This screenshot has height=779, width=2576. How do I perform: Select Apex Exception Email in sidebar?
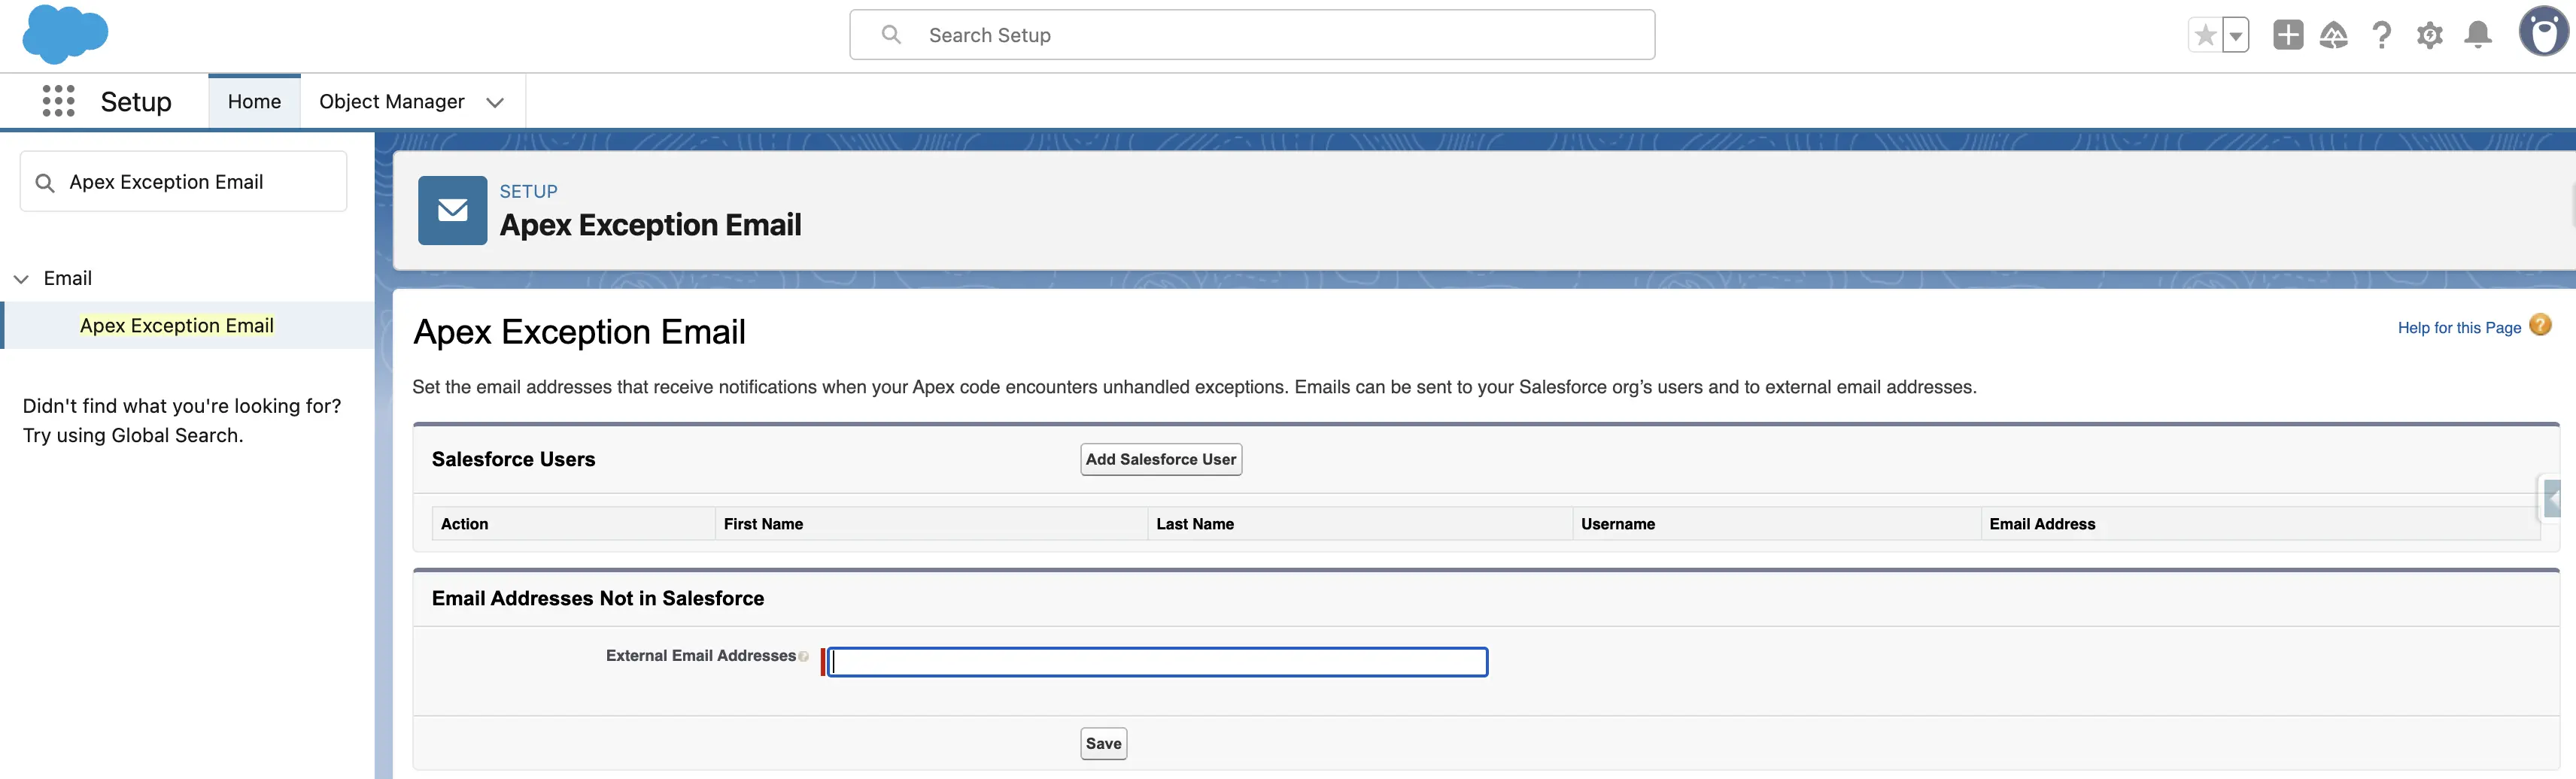177,326
